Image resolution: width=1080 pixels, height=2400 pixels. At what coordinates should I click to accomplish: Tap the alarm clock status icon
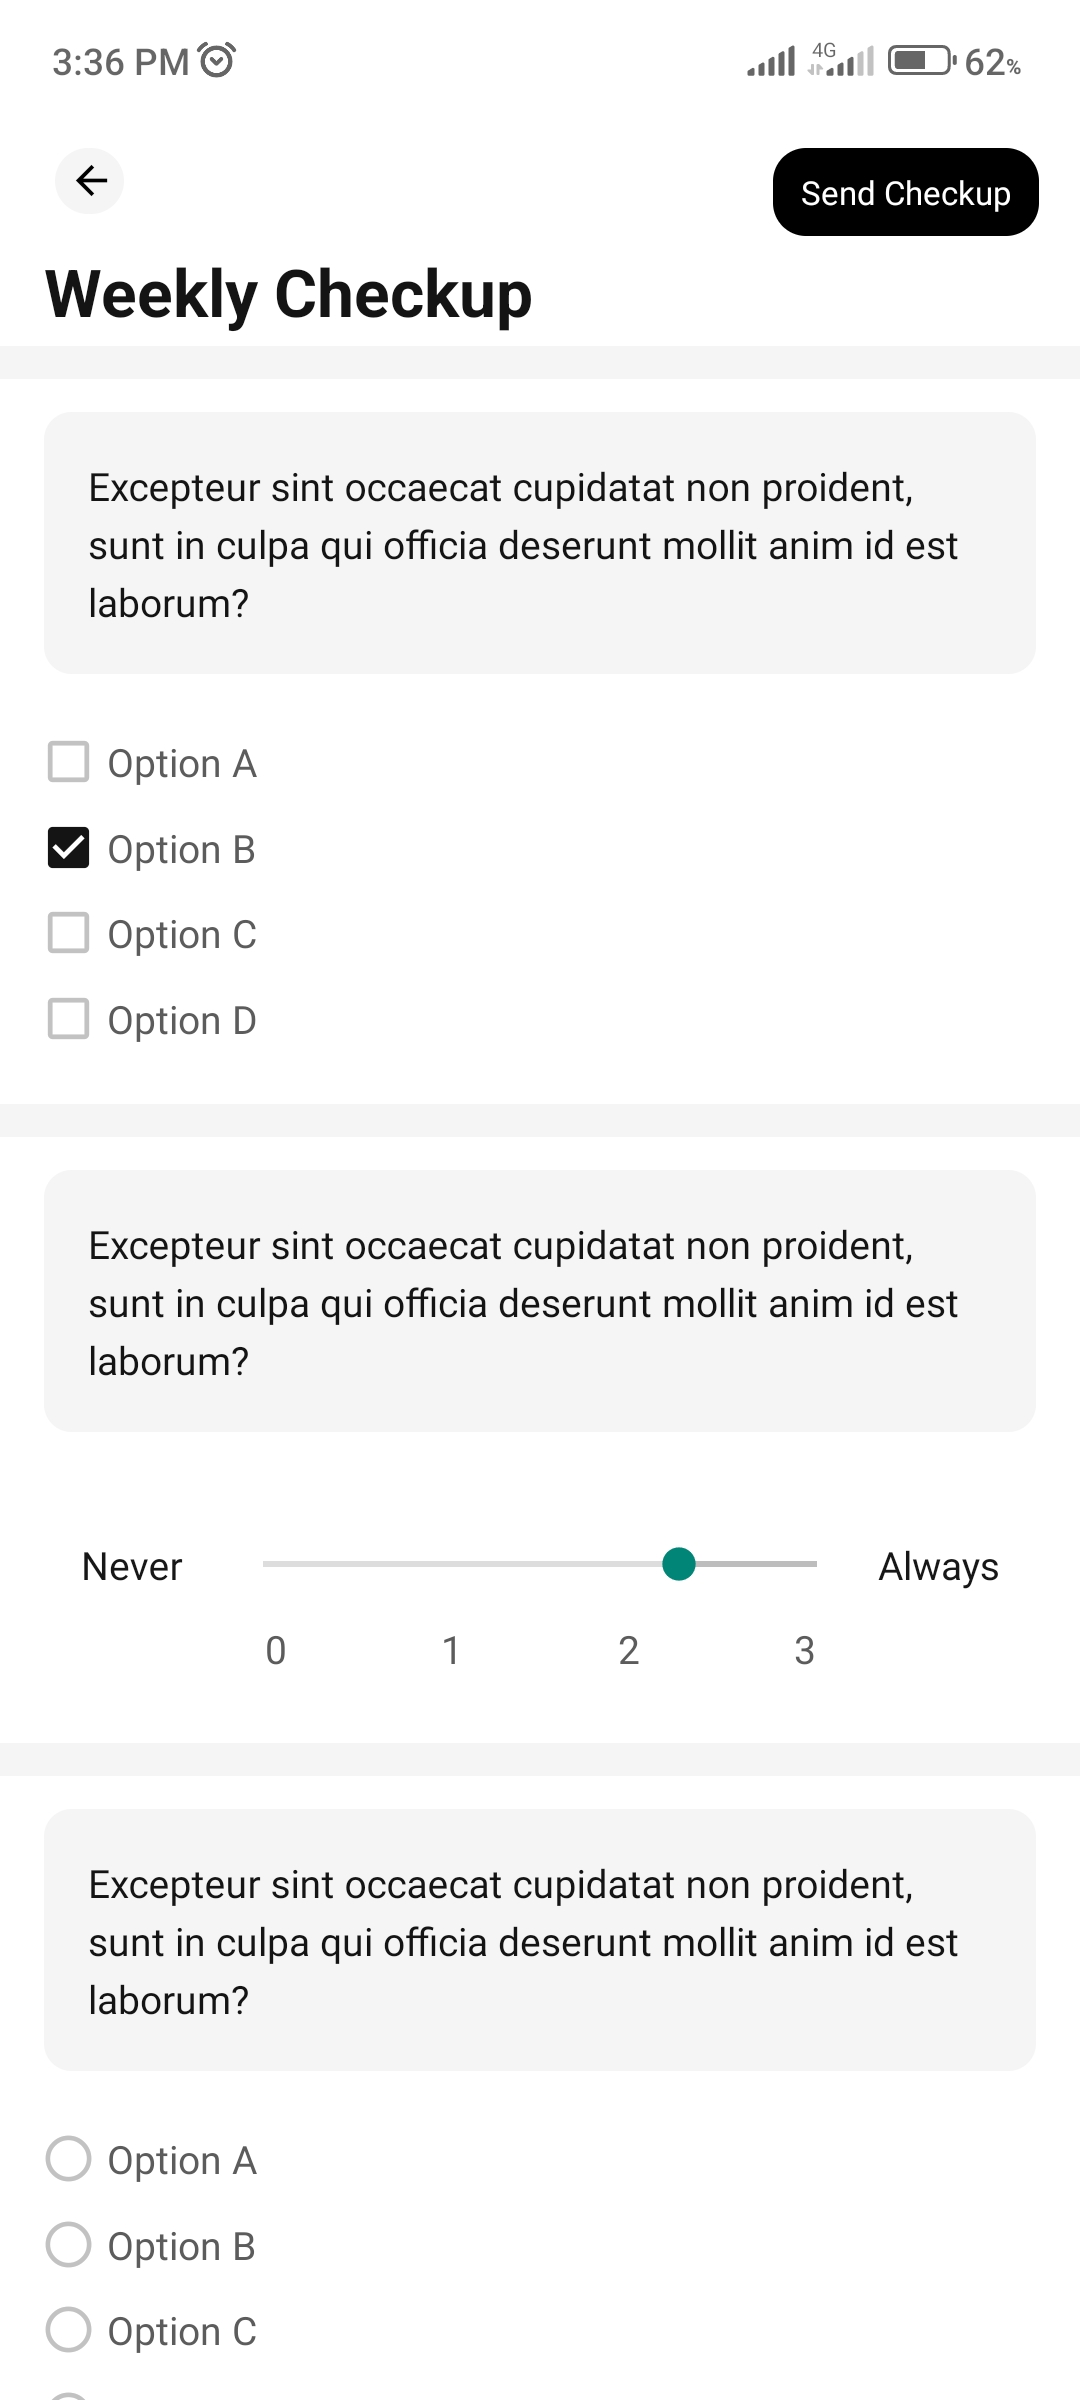217,61
